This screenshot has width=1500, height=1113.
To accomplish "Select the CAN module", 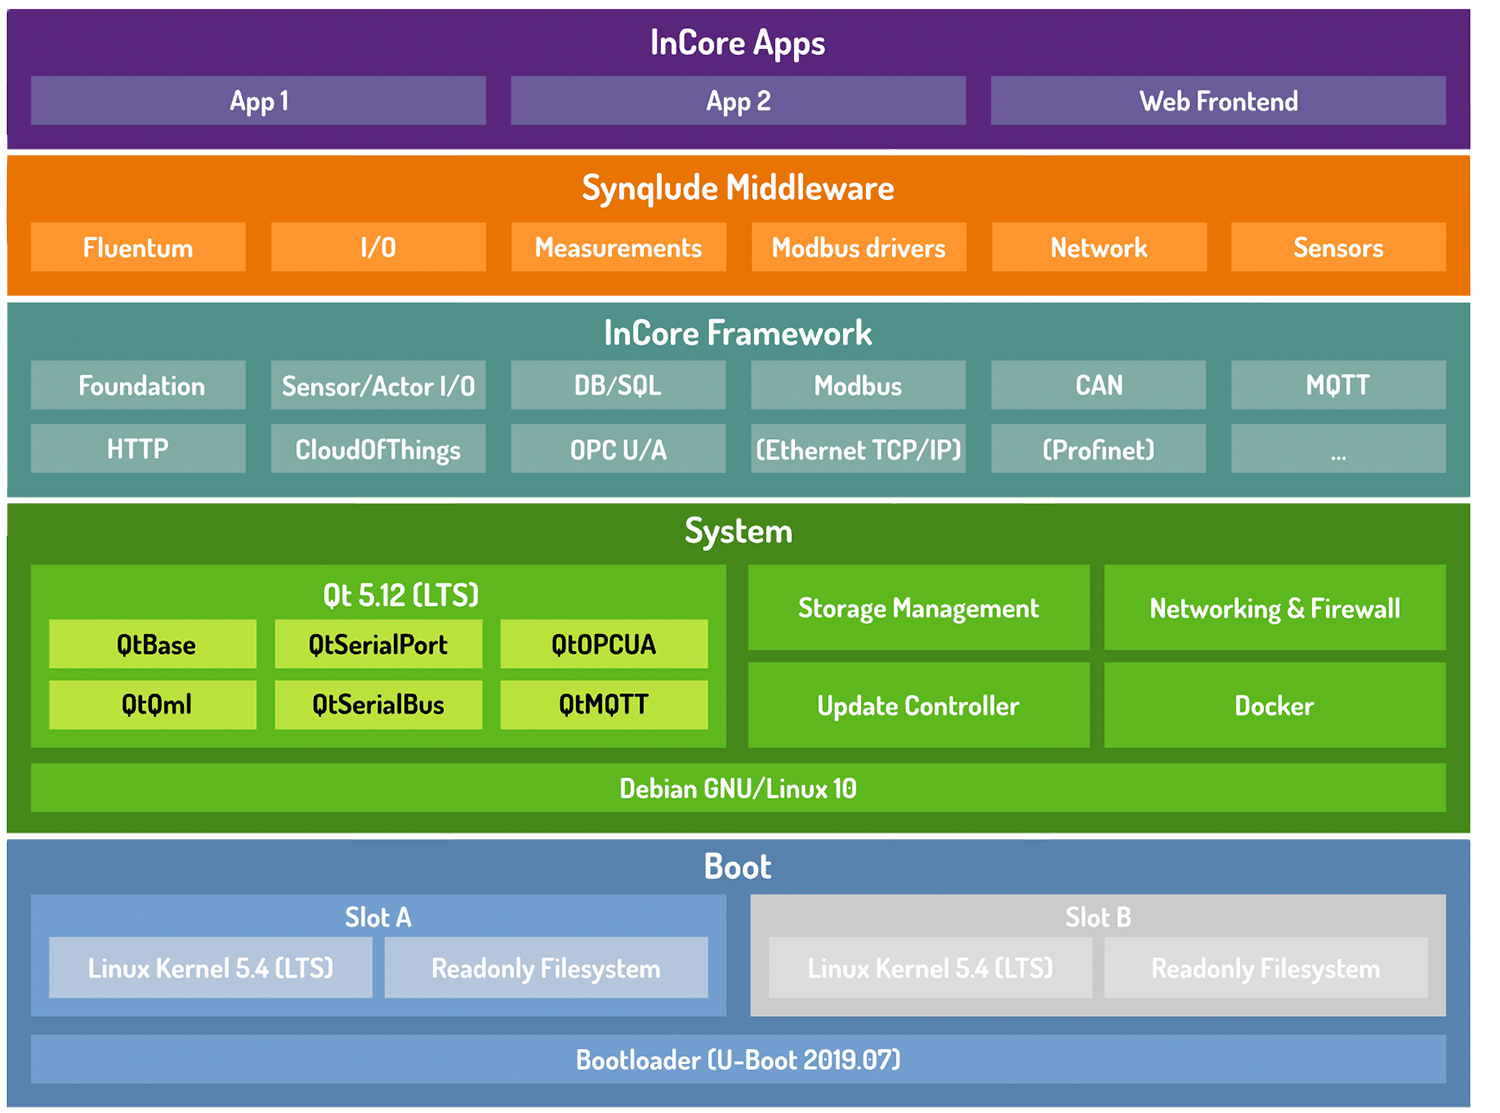I will 1098,385.
